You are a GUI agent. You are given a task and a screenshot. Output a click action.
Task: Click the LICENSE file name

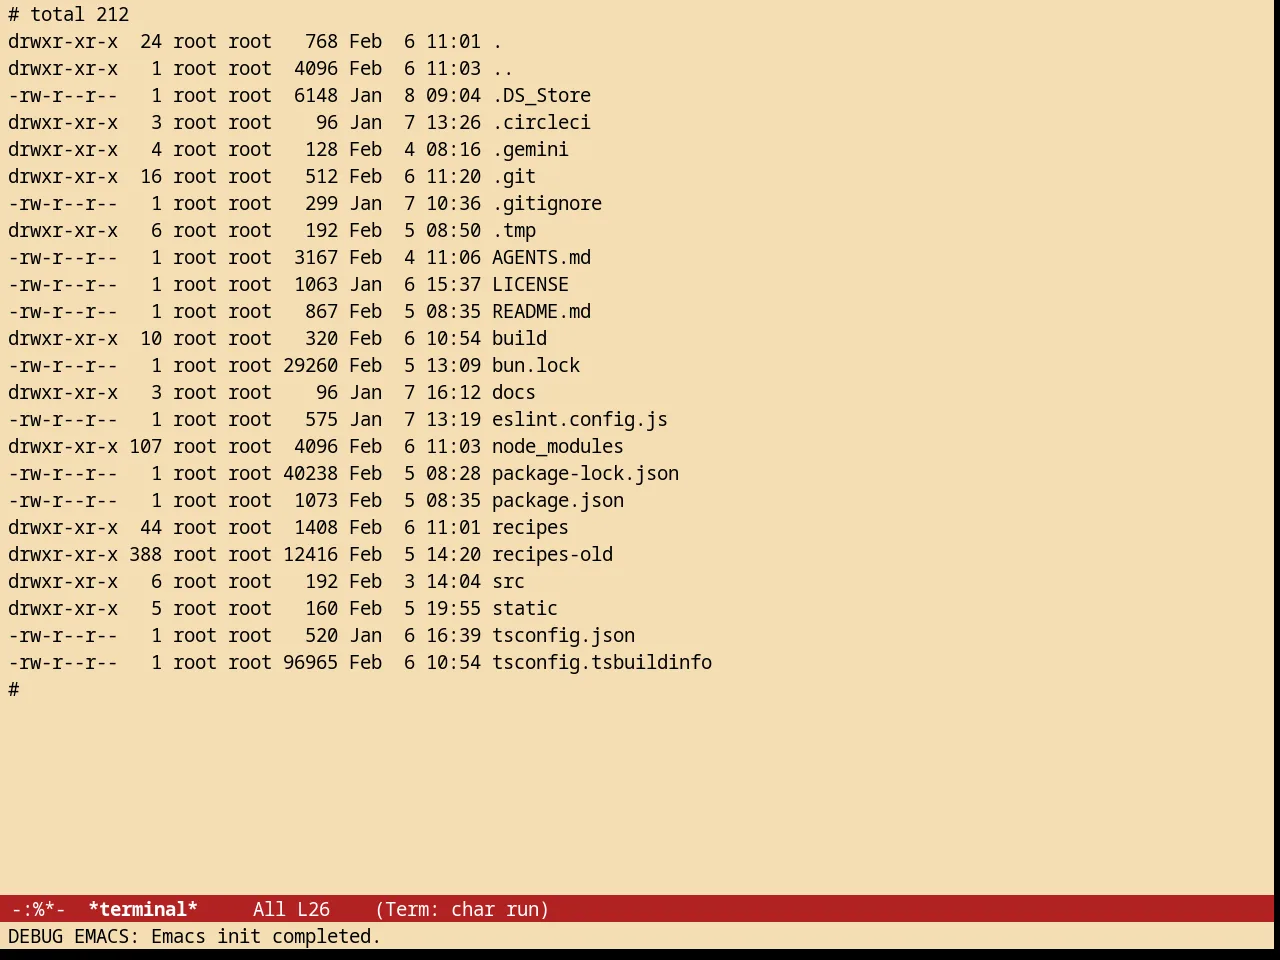point(530,284)
